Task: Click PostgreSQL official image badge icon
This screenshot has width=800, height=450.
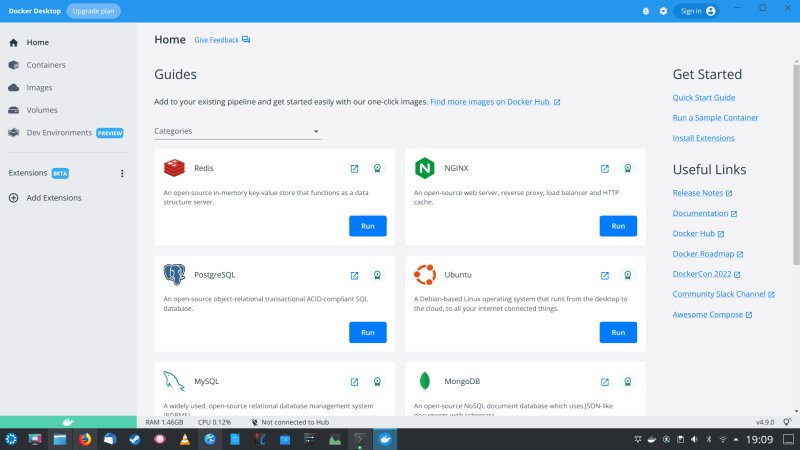Action: click(377, 275)
